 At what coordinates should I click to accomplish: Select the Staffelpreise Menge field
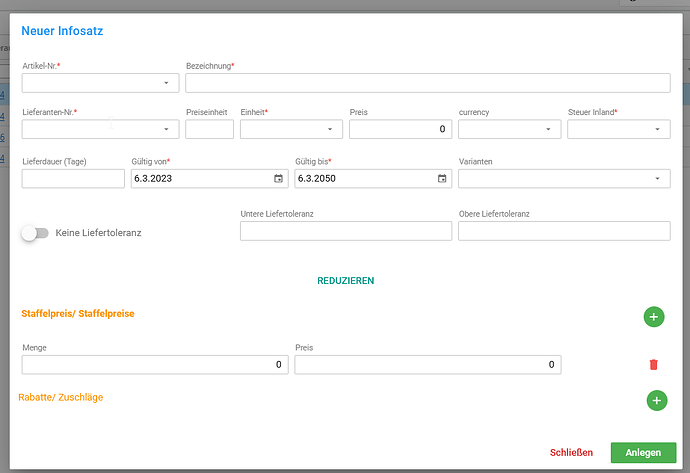[x=155, y=365]
